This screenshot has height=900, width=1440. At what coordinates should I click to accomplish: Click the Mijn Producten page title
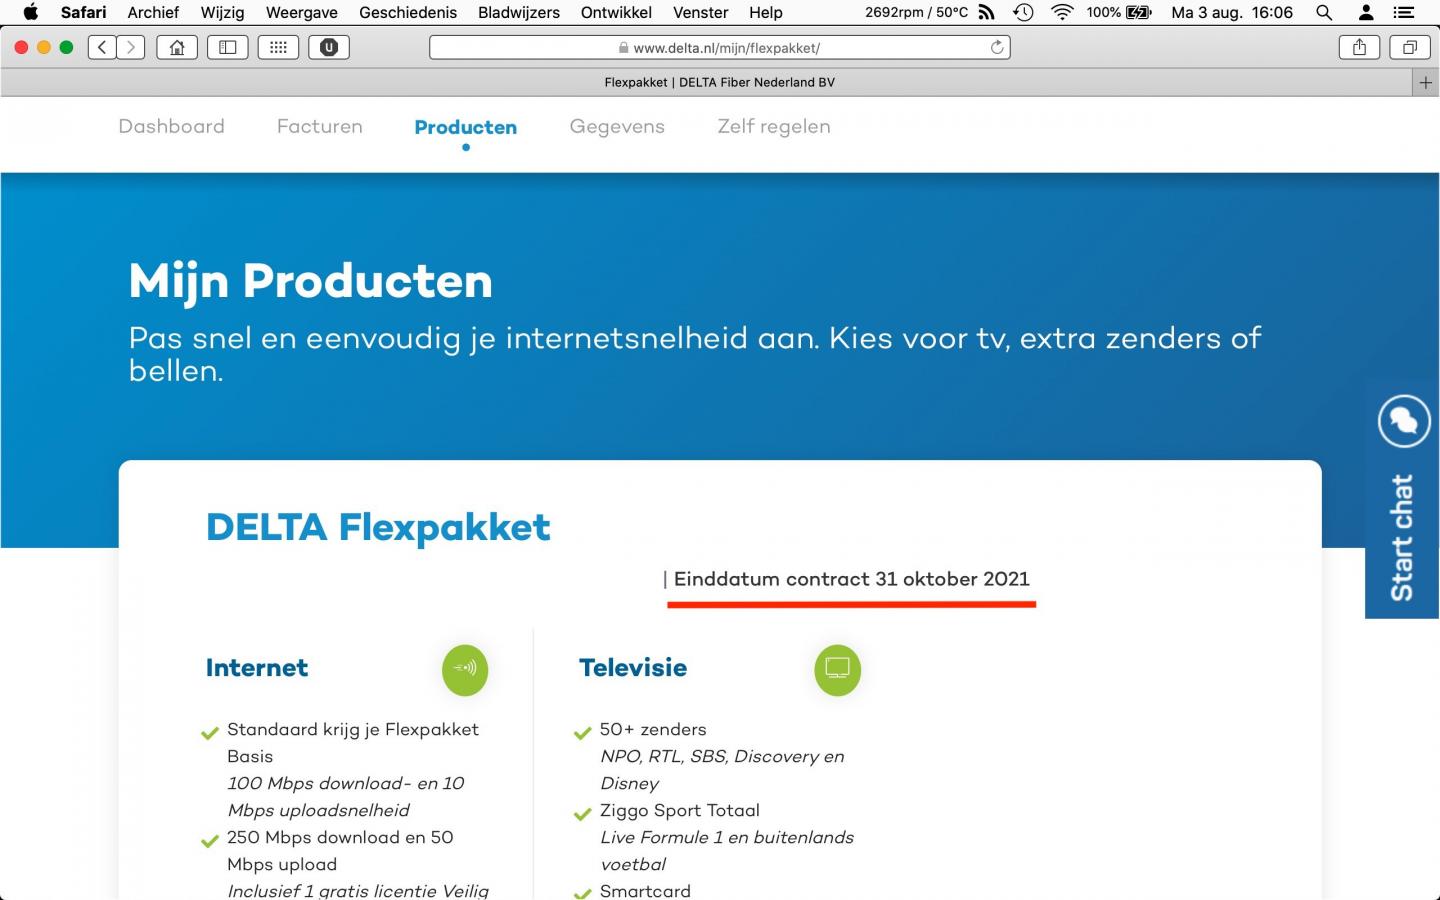click(x=311, y=281)
